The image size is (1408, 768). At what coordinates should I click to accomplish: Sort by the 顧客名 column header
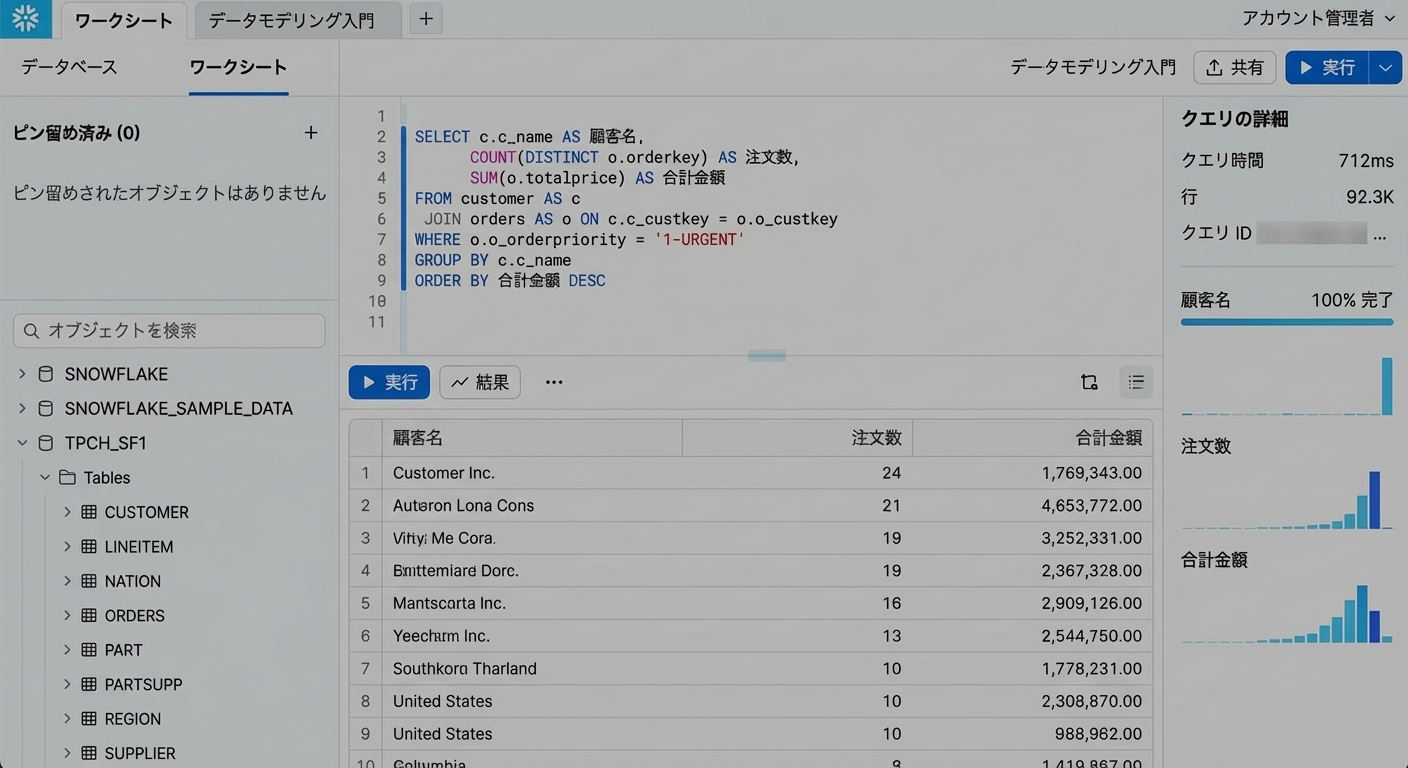click(532, 438)
